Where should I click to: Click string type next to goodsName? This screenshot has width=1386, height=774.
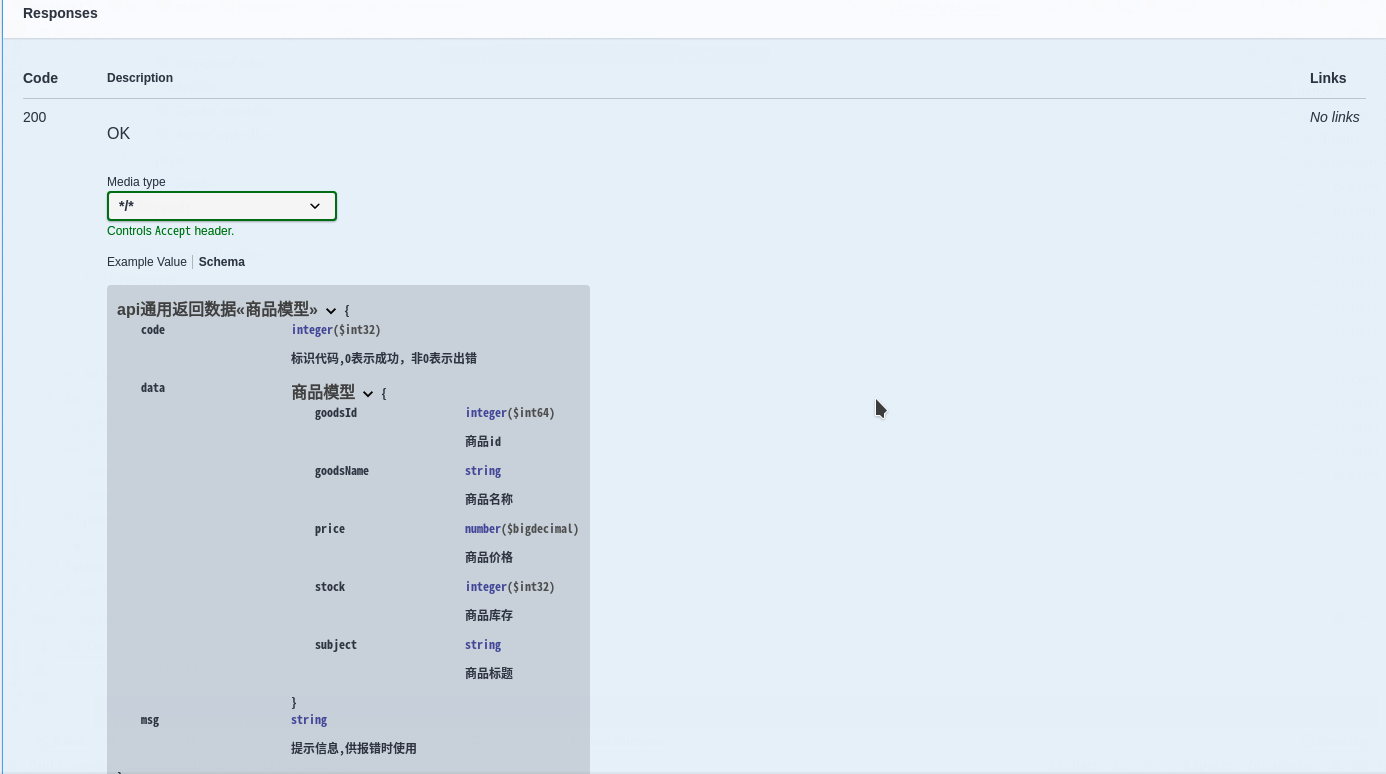coord(483,470)
